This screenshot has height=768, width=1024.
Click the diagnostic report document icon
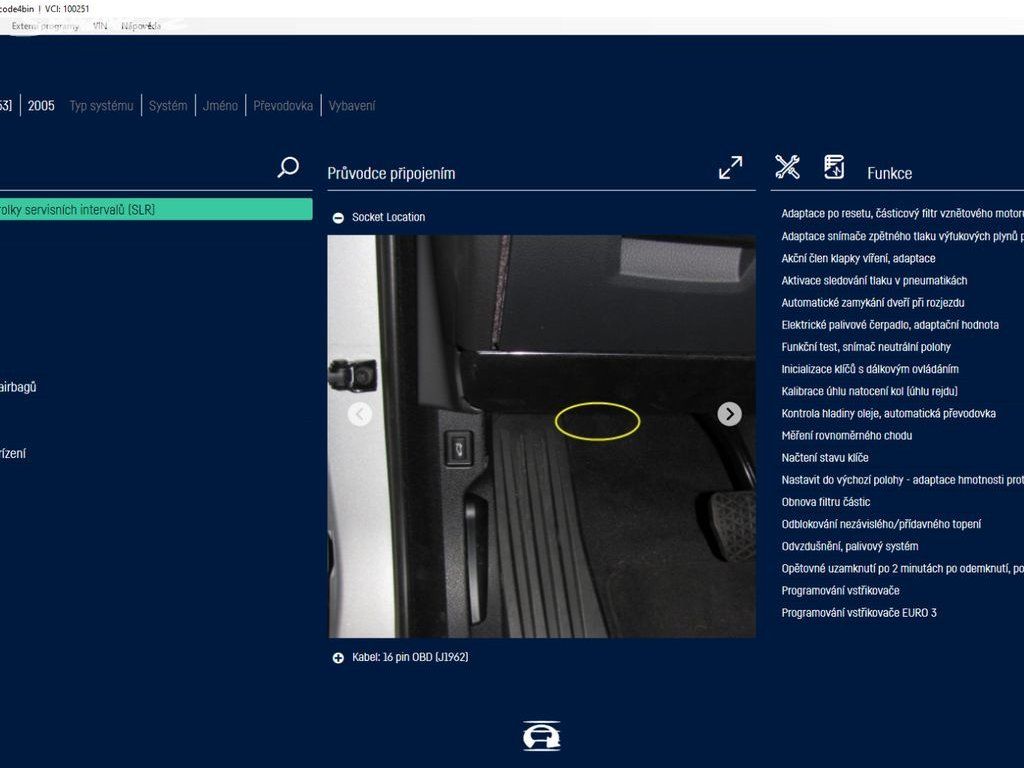click(834, 168)
